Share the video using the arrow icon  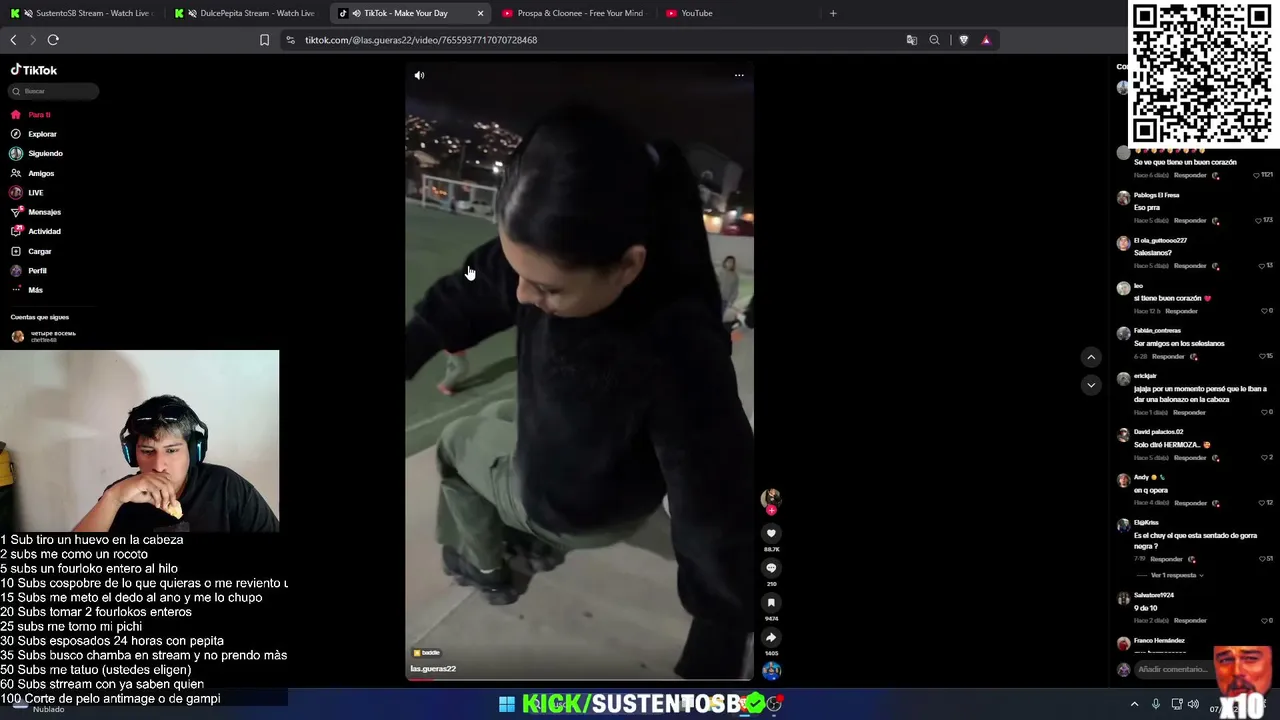point(771,637)
